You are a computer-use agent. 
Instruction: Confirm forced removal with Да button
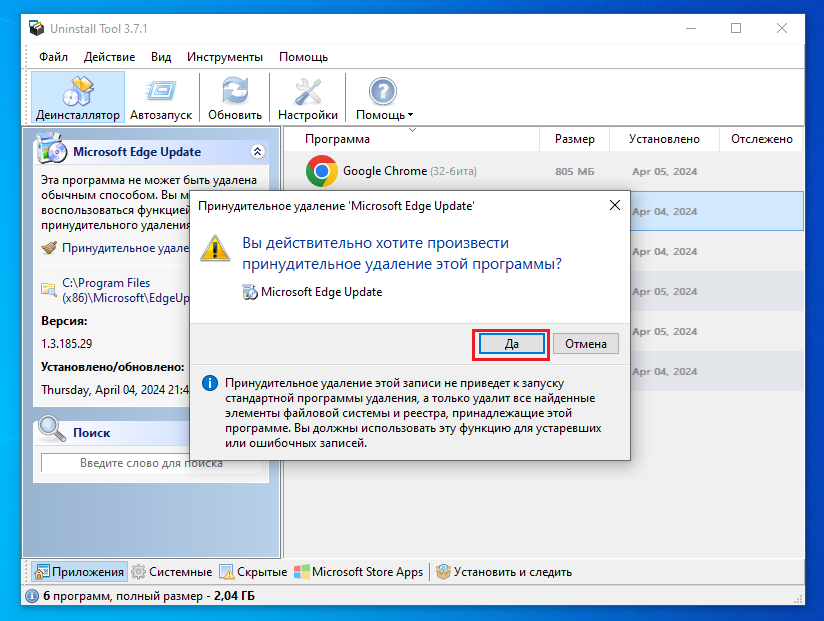[x=511, y=344]
